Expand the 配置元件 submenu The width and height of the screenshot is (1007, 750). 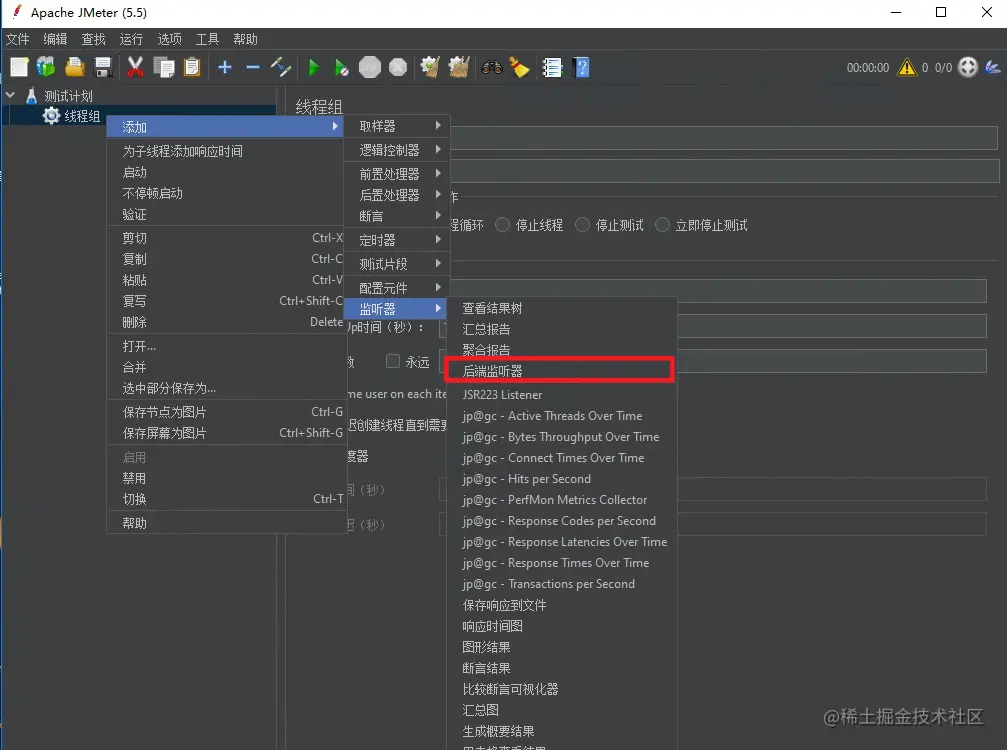coord(397,287)
